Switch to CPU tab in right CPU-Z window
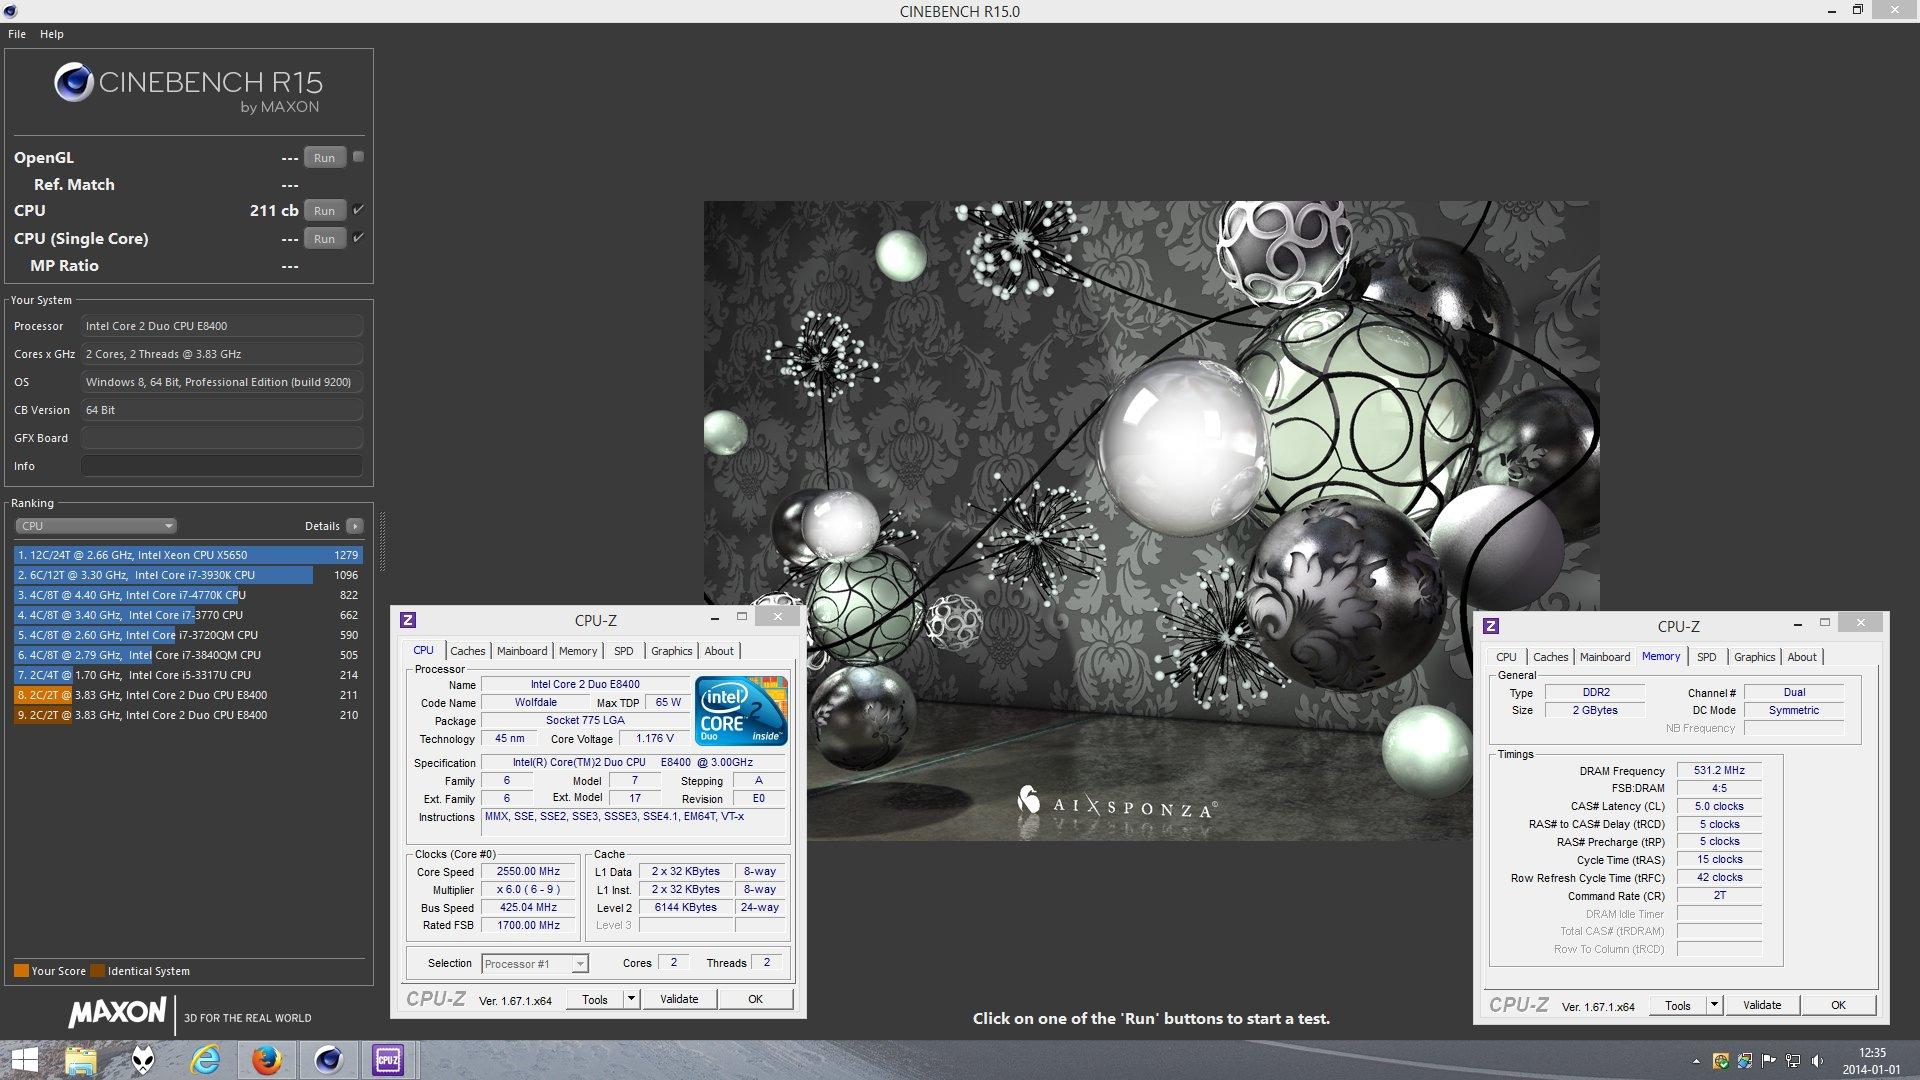 tap(1506, 657)
